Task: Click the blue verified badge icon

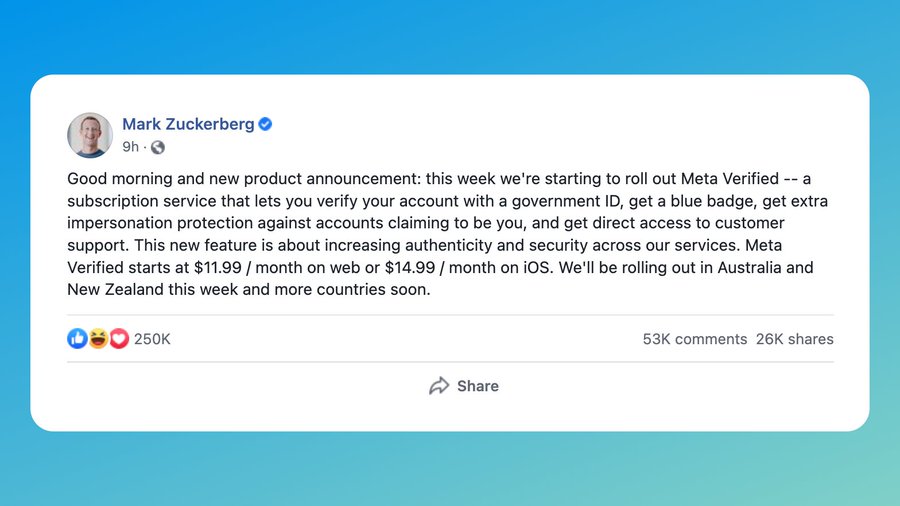Action: click(x=265, y=124)
